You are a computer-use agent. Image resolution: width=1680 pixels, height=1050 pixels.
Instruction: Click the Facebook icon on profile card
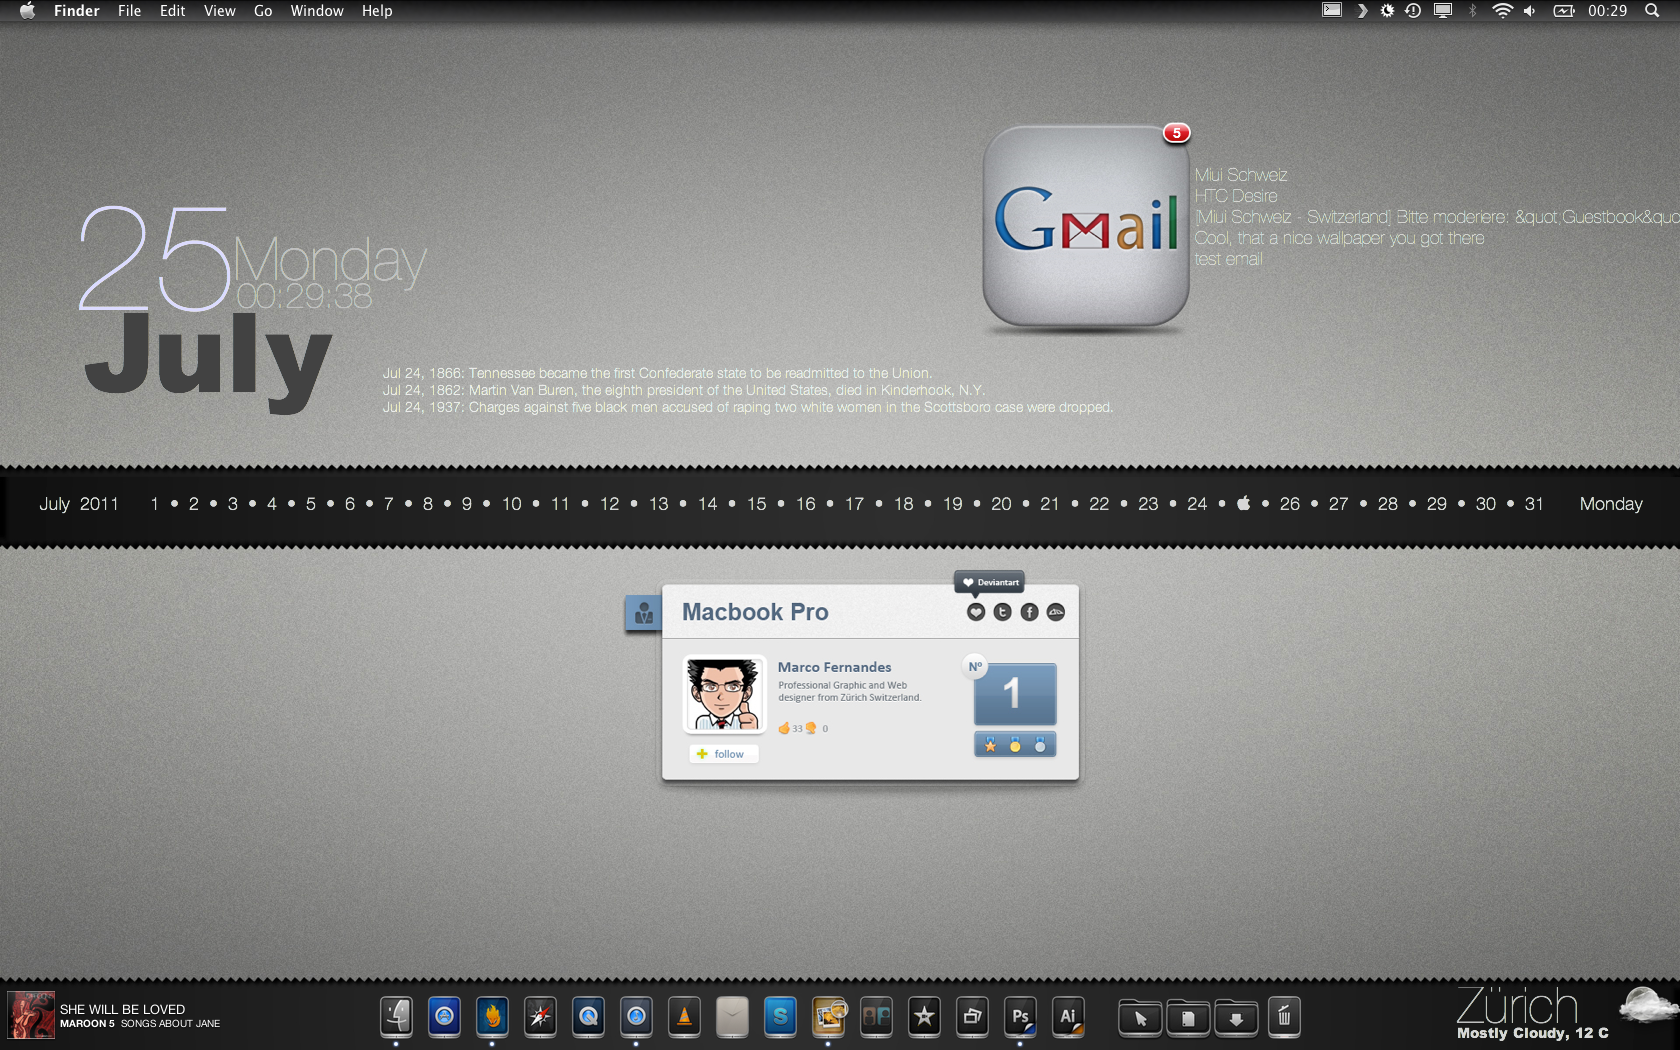1029,612
